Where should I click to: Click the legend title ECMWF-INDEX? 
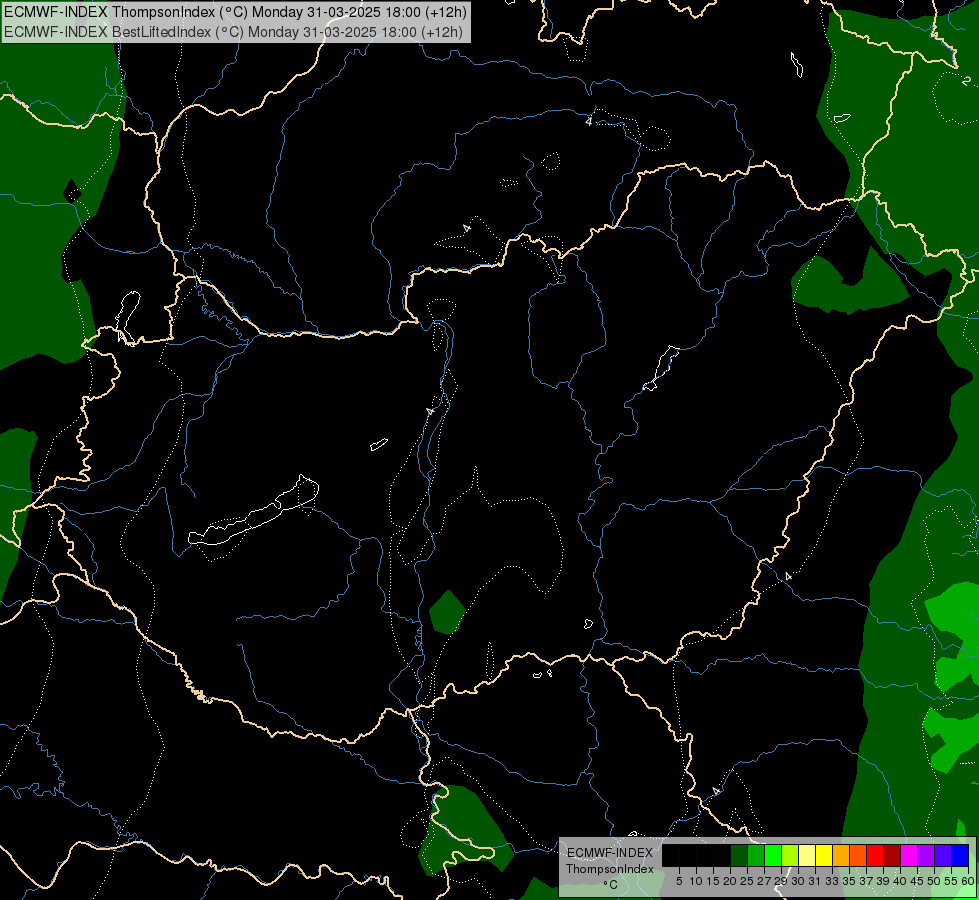pos(610,853)
